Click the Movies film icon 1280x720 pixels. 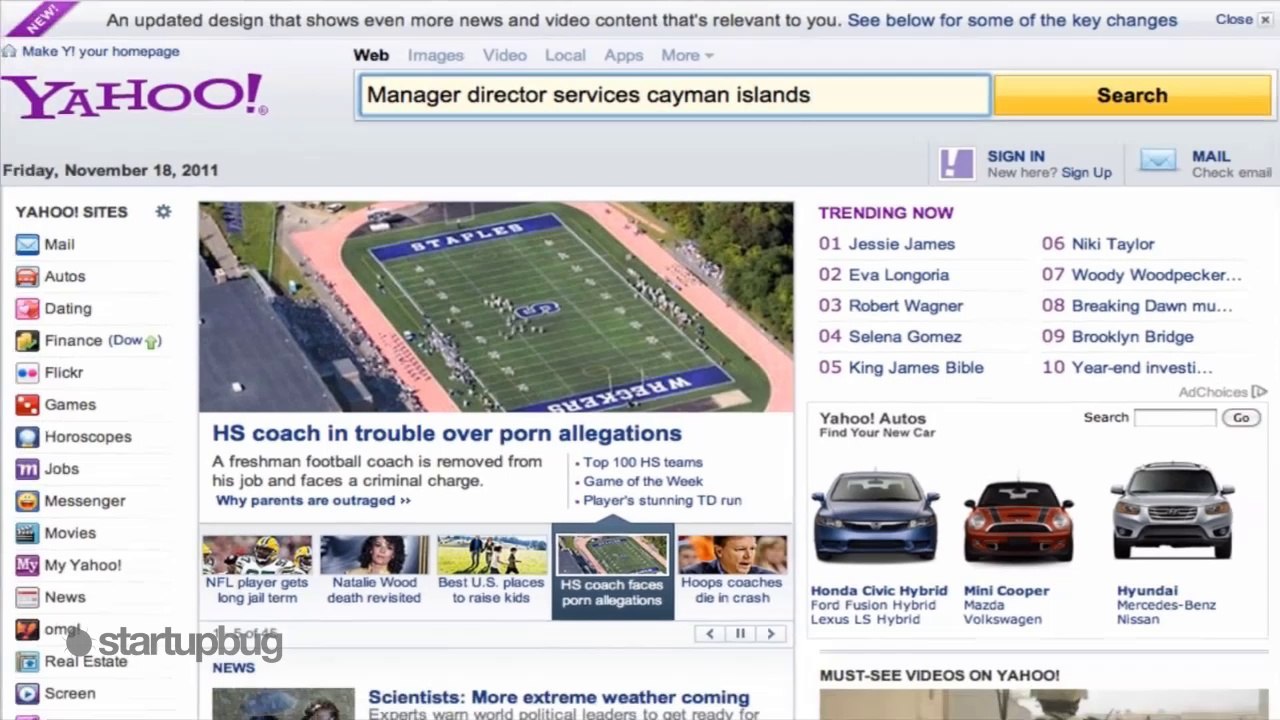27,533
